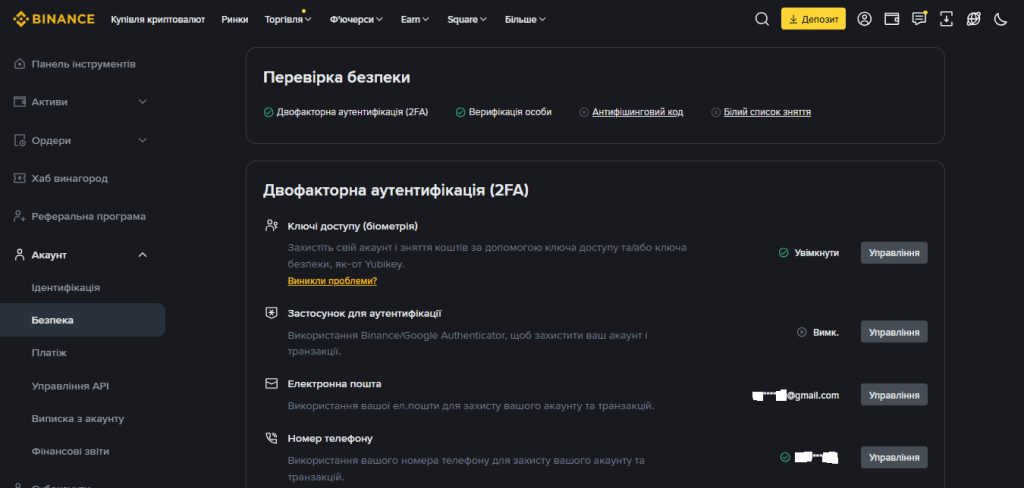The width and height of the screenshot is (1024, 488).
Task: Open the Ф'ючерси dropdown menu
Action: [357, 20]
